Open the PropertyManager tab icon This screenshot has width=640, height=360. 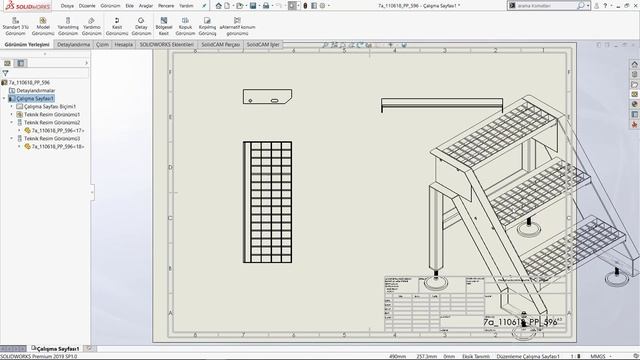pyautogui.click(x=20, y=63)
